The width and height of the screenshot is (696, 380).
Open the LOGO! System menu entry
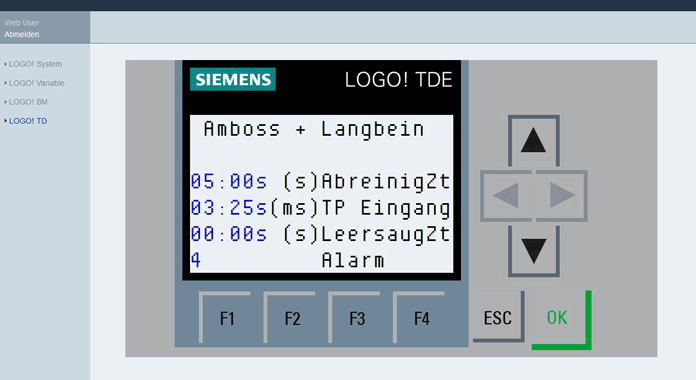[35, 64]
